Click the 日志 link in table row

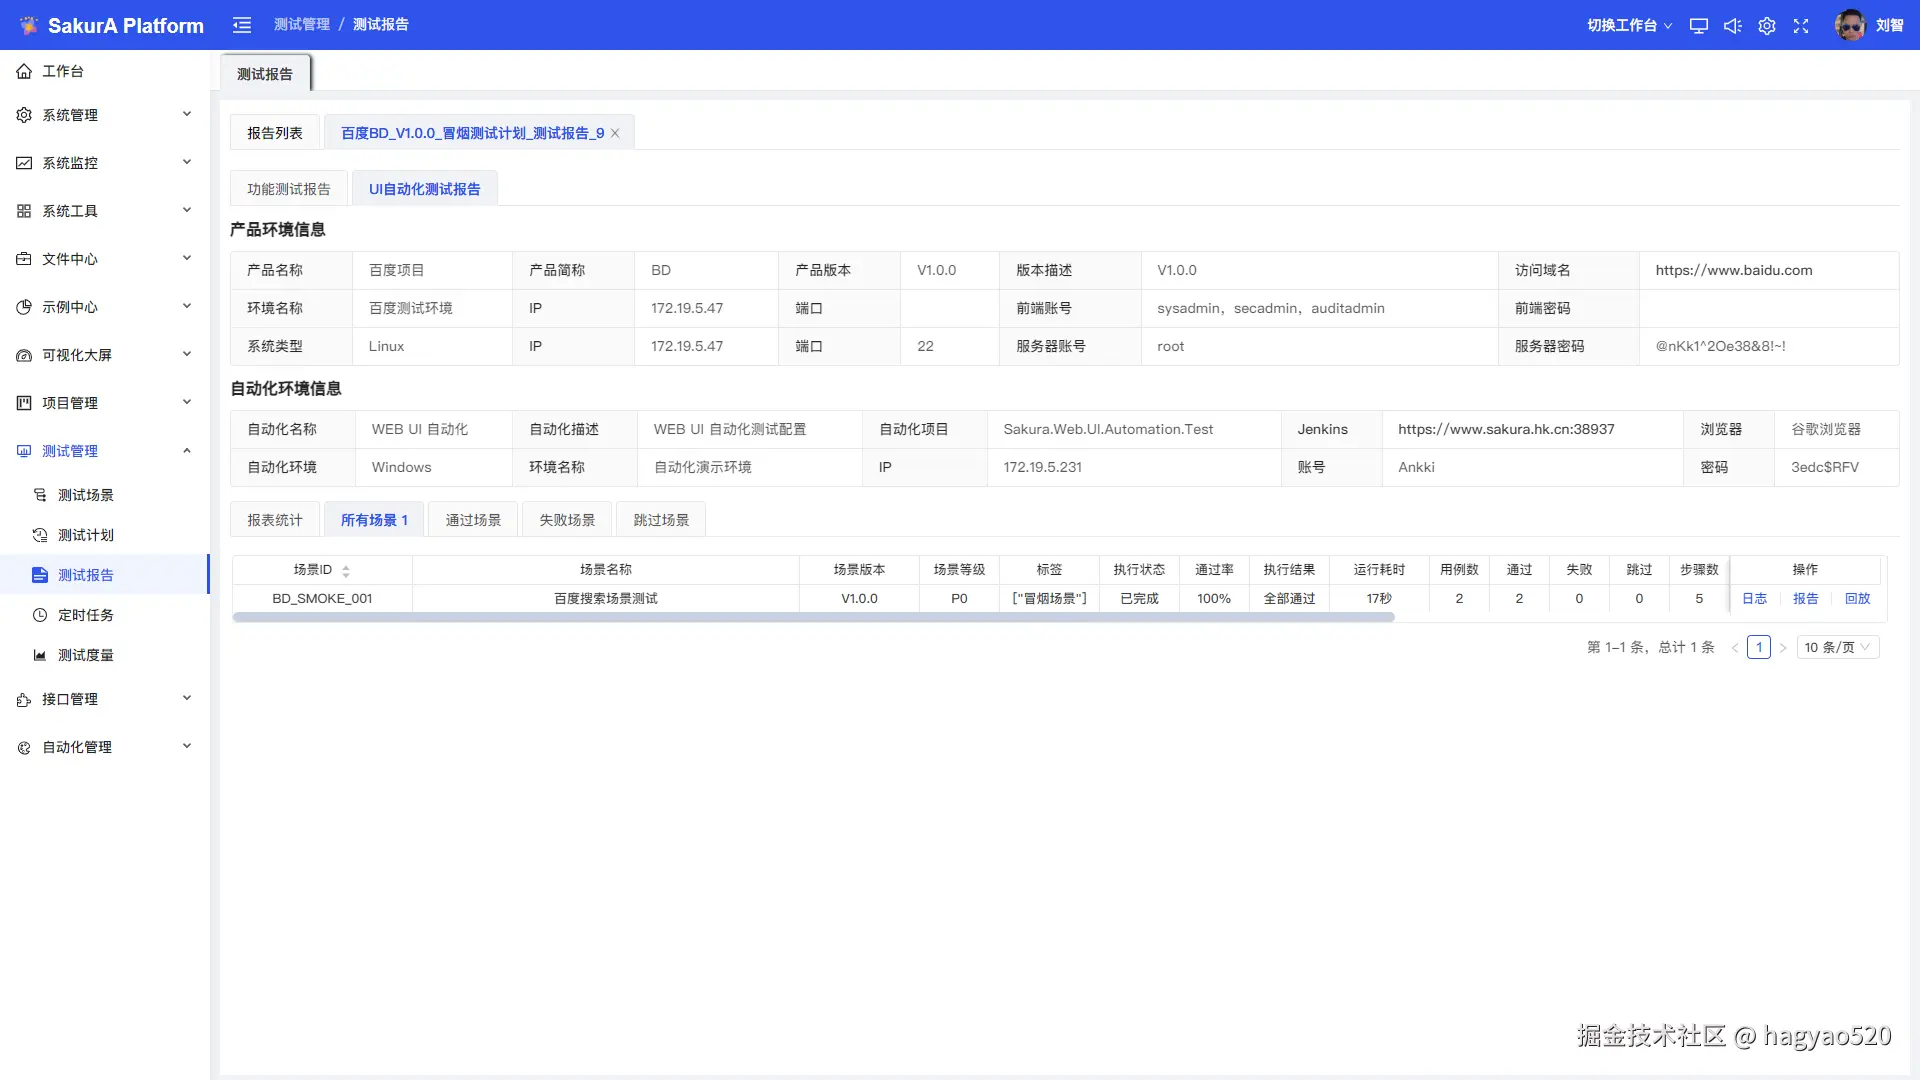point(1754,598)
